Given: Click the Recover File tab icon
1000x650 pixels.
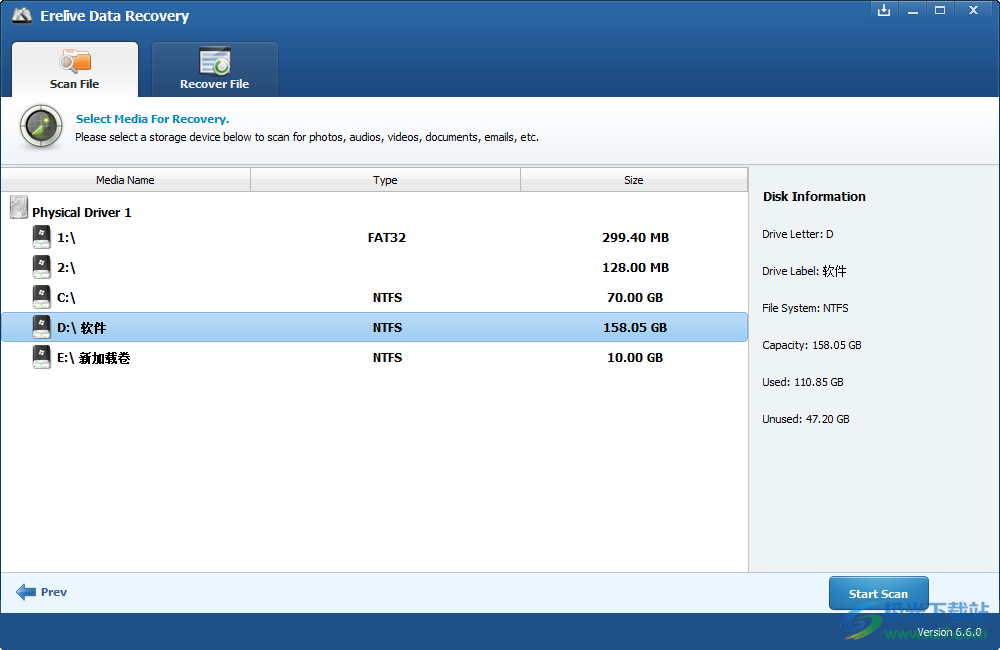Looking at the screenshot, I should click(214, 61).
